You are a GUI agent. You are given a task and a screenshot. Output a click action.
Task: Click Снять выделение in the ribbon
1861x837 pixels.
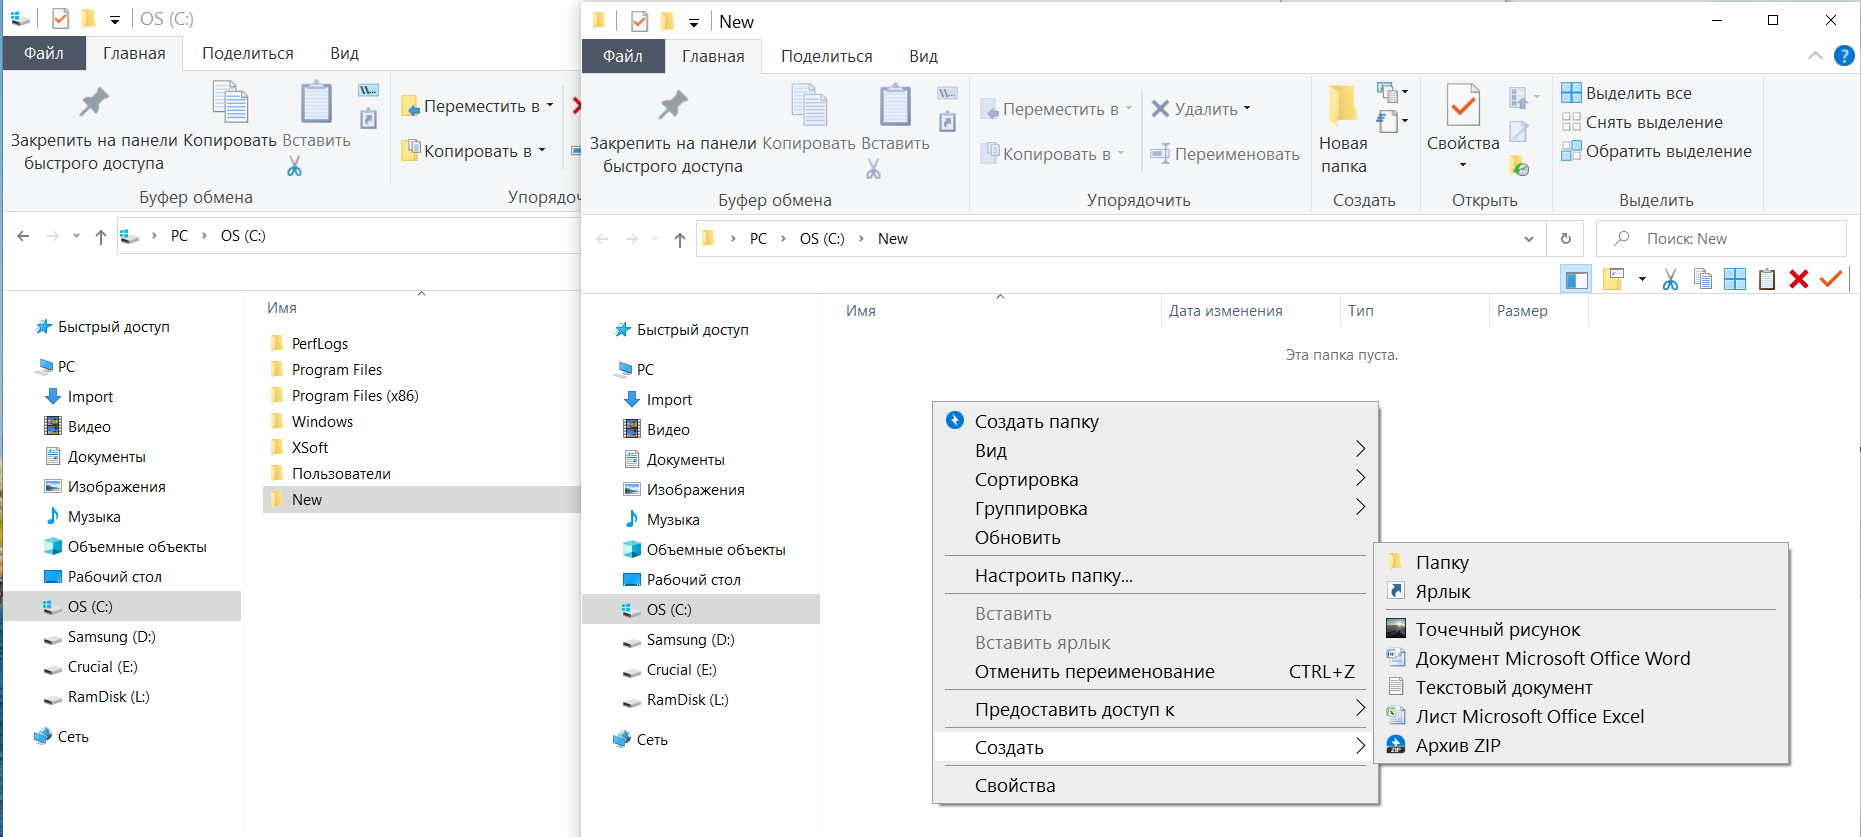tap(1654, 122)
